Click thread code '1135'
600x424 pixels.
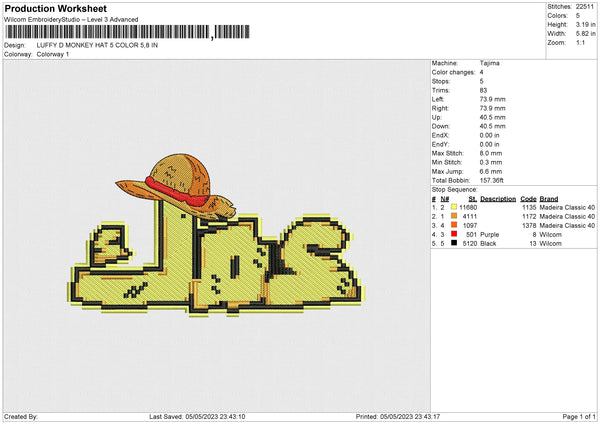(x=529, y=207)
